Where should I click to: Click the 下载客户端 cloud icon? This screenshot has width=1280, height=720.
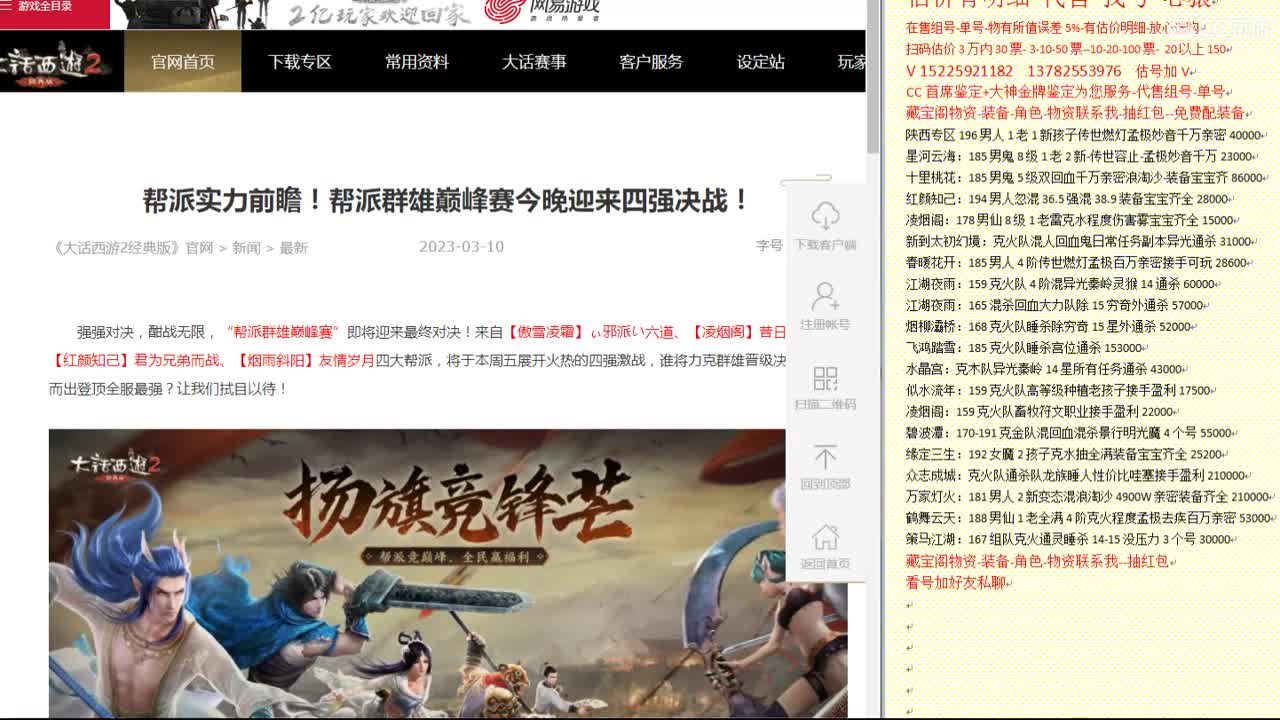[825, 215]
